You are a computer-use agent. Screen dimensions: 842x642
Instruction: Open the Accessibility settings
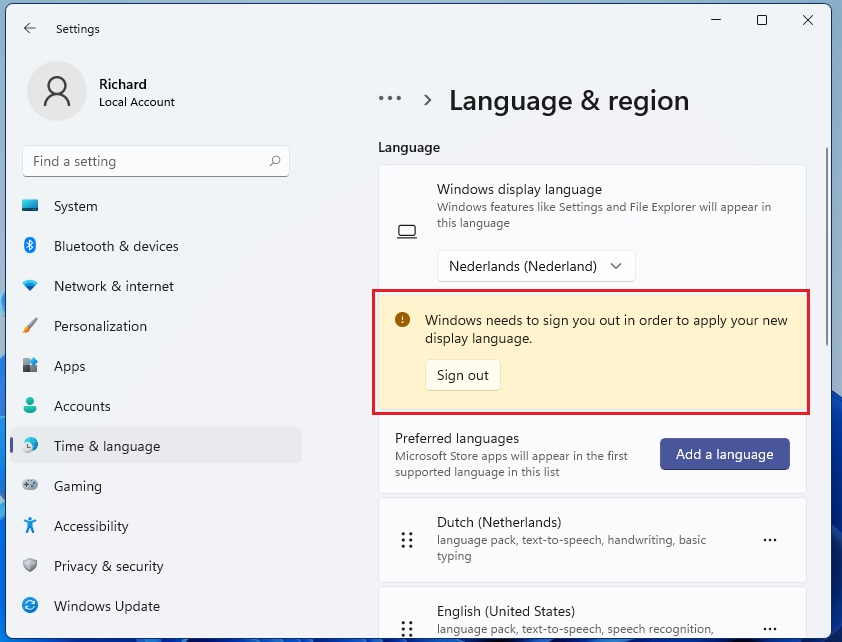[91, 526]
